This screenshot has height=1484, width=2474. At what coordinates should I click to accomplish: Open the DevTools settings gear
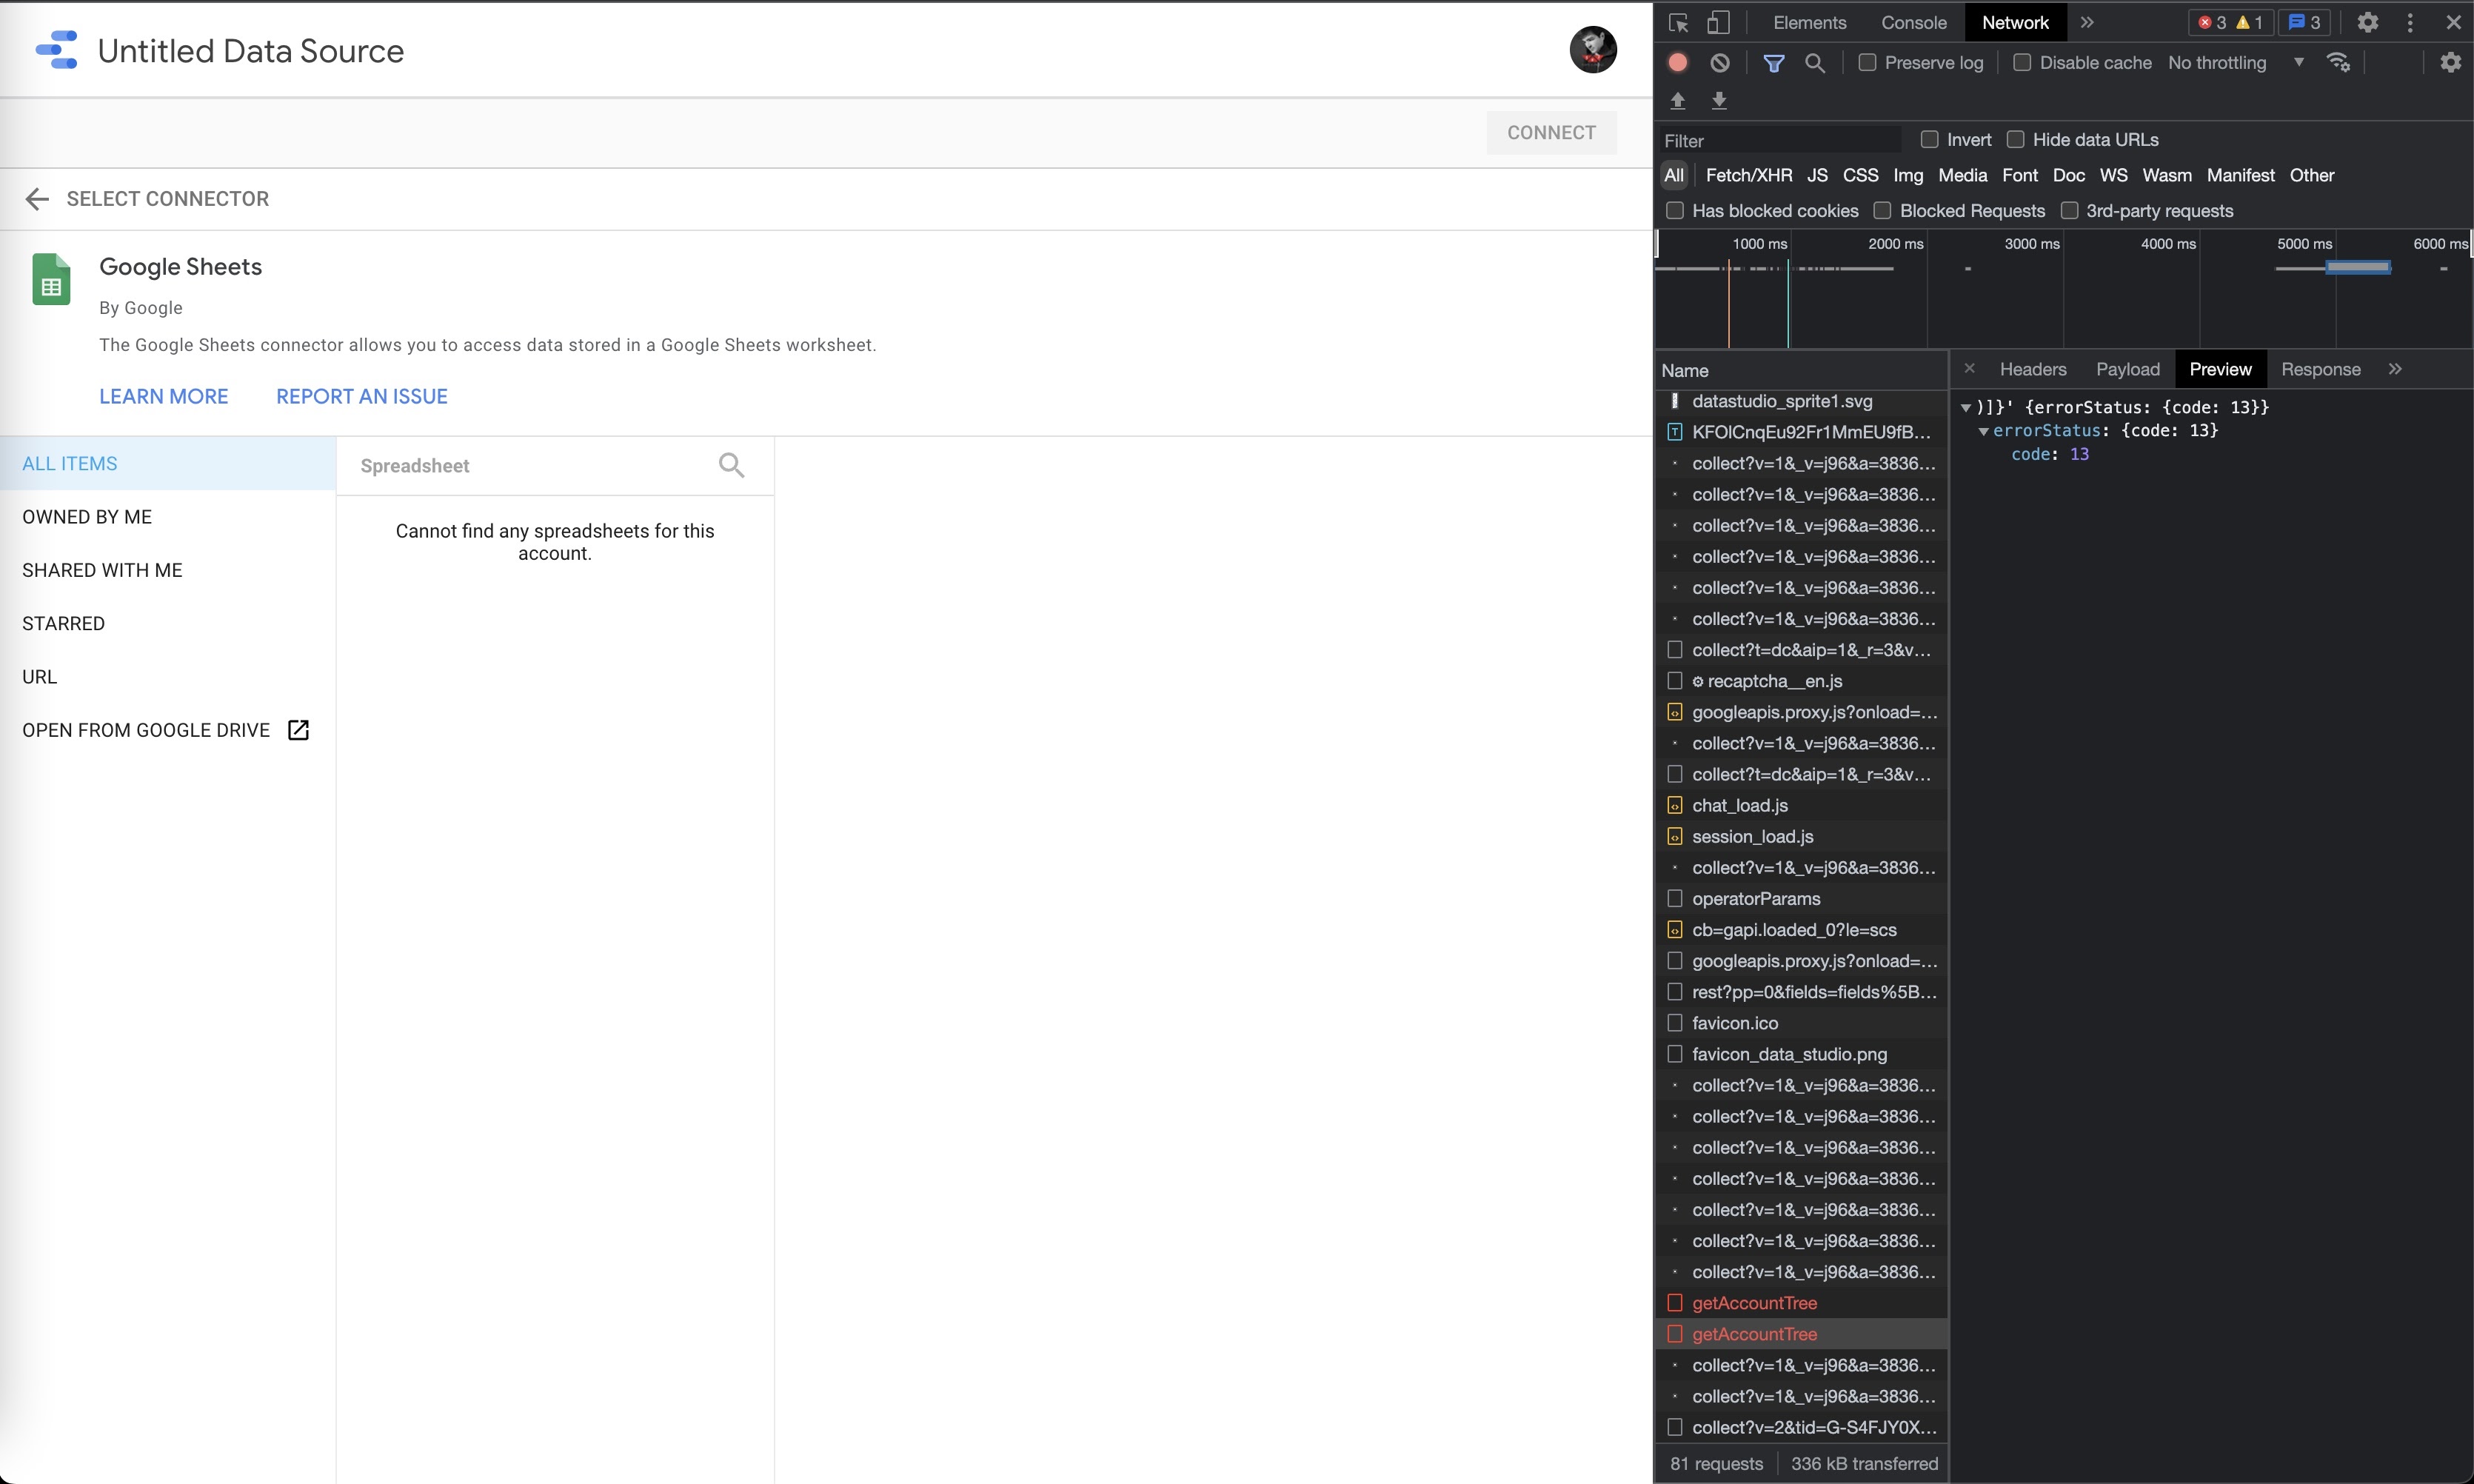point(2367,22)
